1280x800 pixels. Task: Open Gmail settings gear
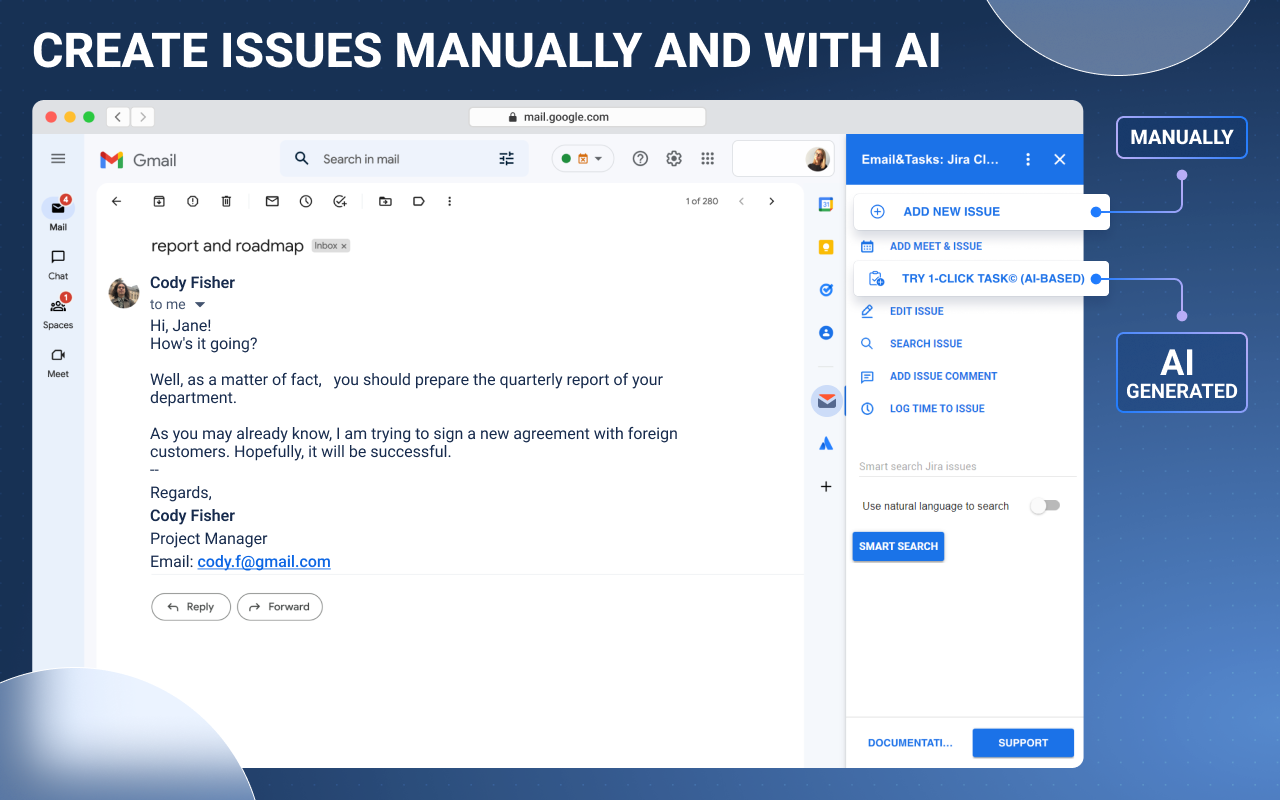(x=673, y=158)
